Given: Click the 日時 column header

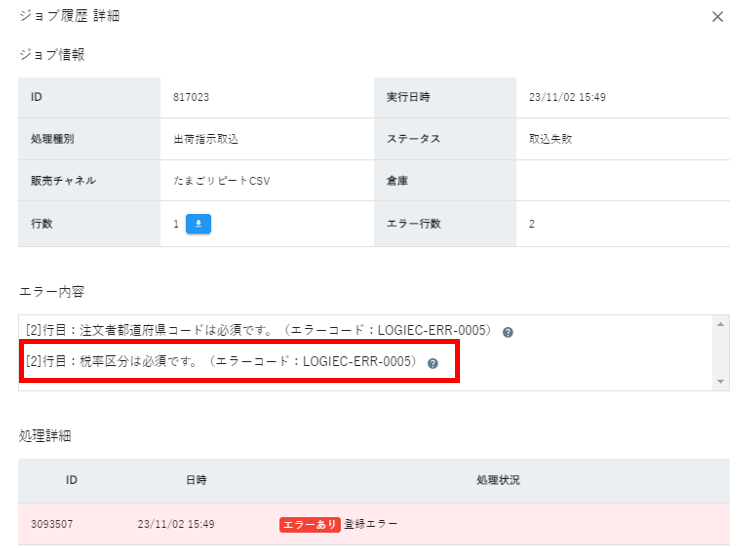Looking at the screenshot, I should click(x=196, y=481).
